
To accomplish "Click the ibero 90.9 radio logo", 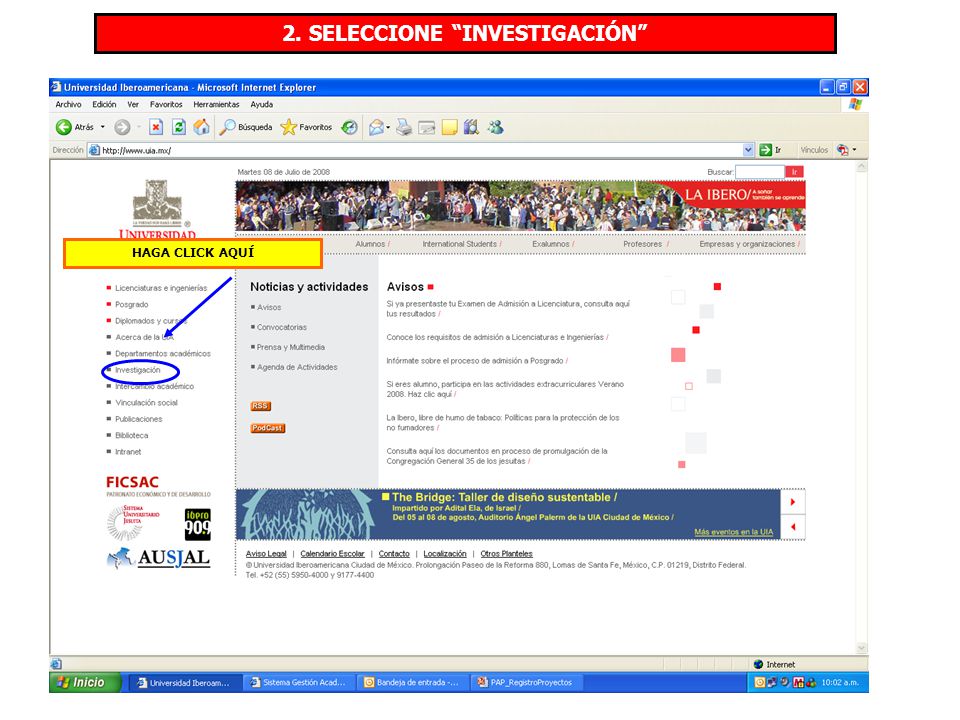I will pos(198,524).
